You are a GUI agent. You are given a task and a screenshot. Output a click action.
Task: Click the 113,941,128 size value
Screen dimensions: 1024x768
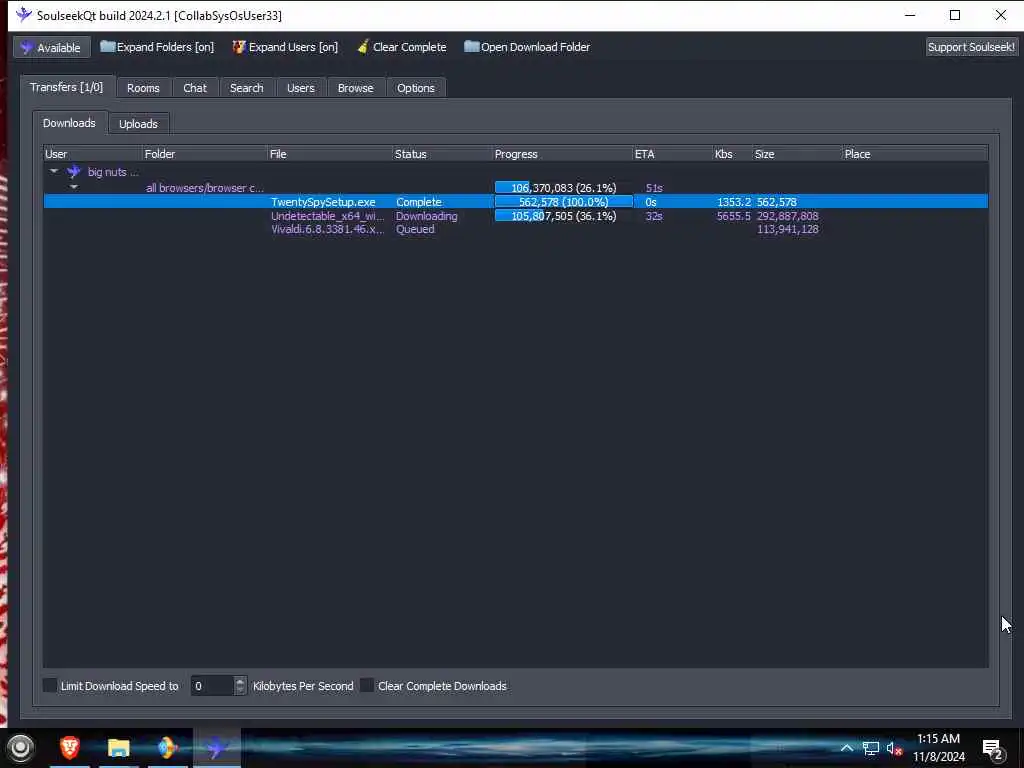[787, 229]
